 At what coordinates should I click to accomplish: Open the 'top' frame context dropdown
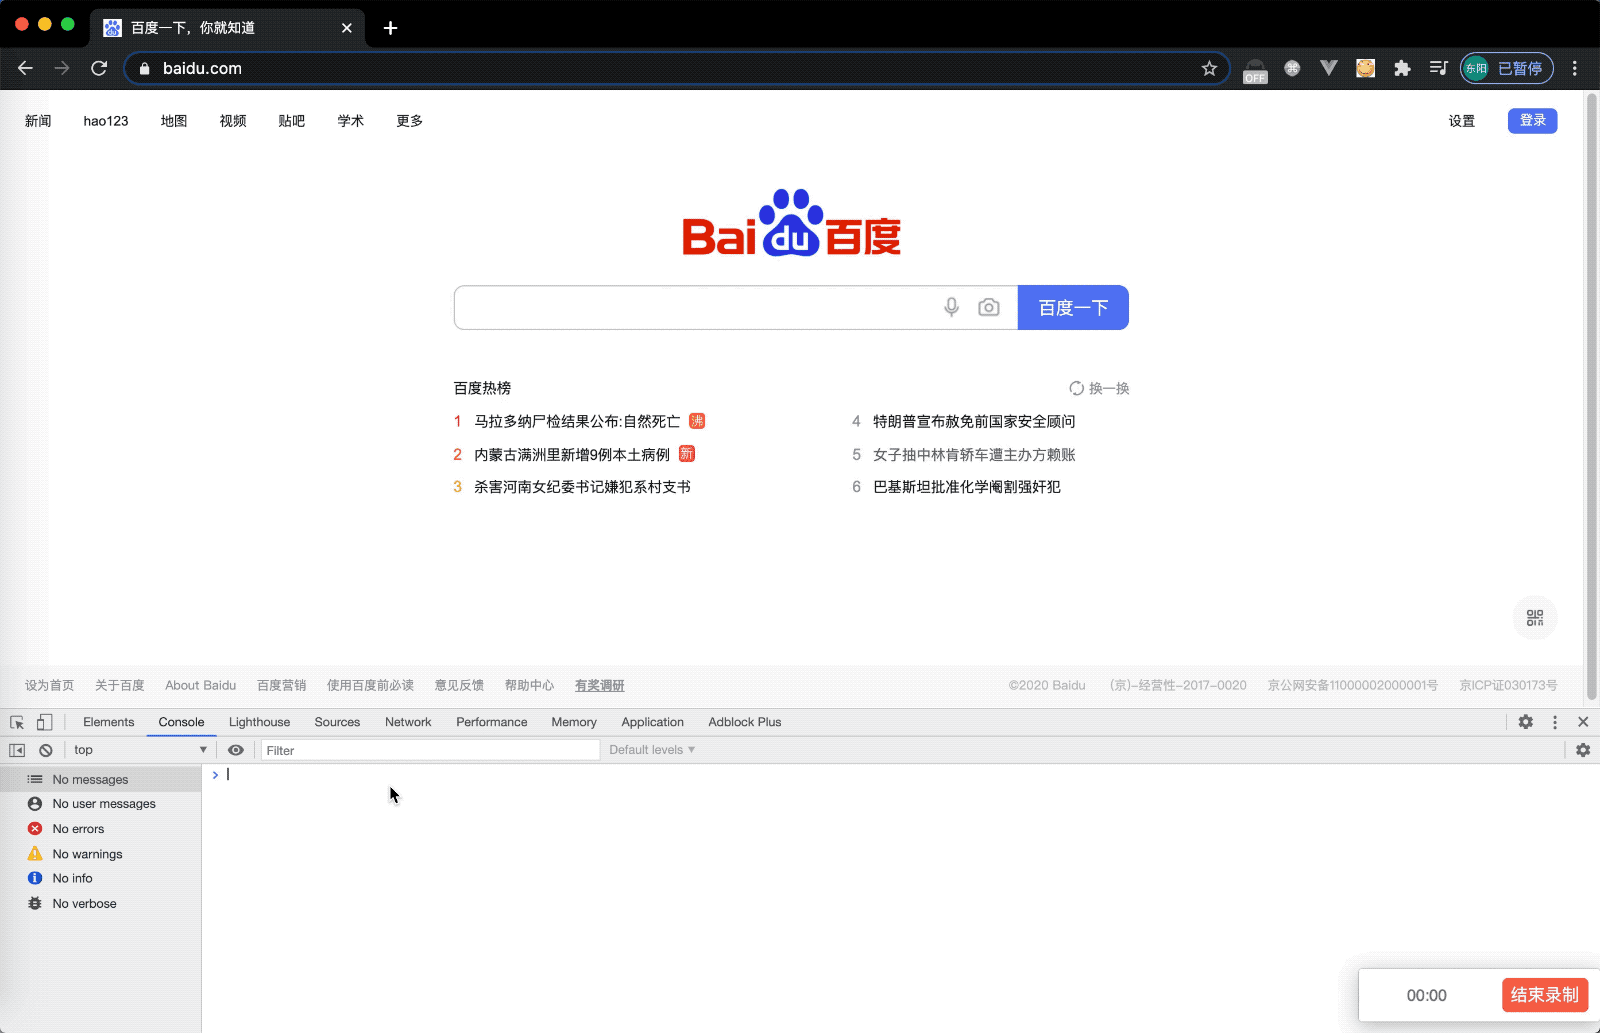pyautogui.click(x=137, y=749)
